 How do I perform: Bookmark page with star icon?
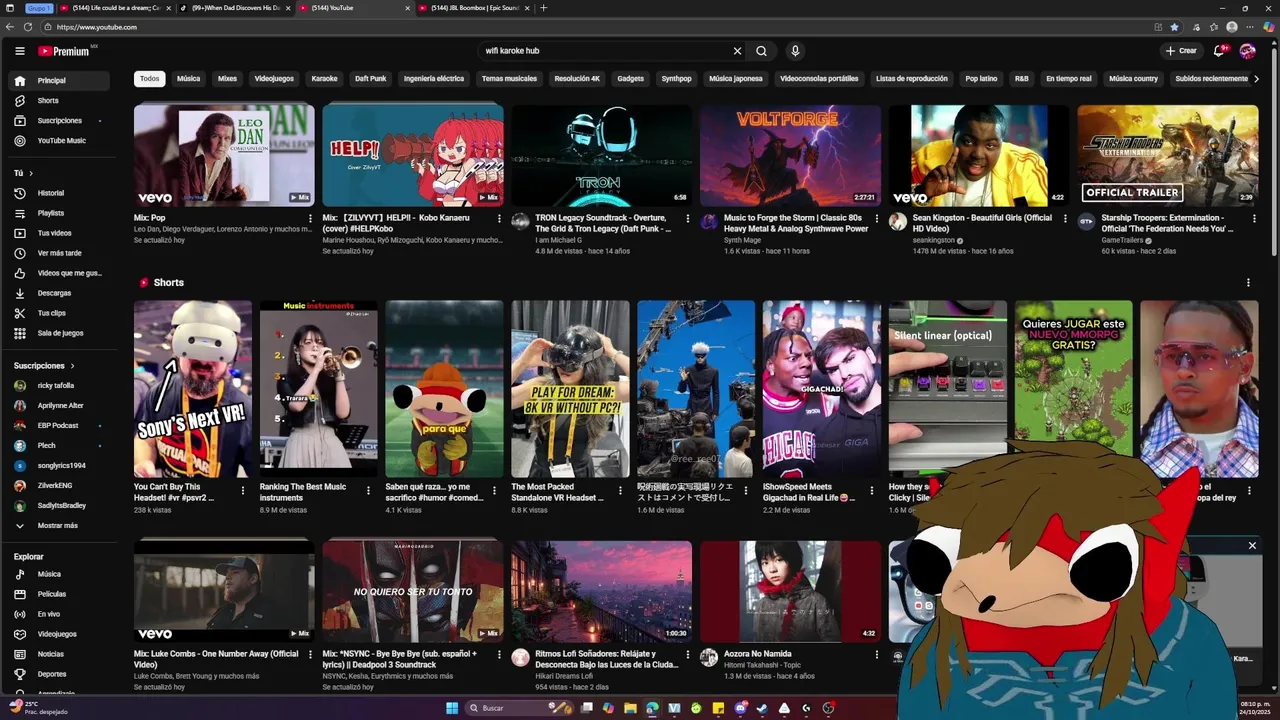point(1174,27)
